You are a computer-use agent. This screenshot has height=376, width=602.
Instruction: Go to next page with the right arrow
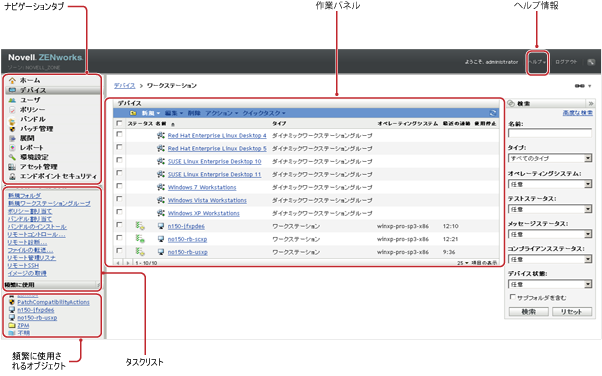(127, 263)
